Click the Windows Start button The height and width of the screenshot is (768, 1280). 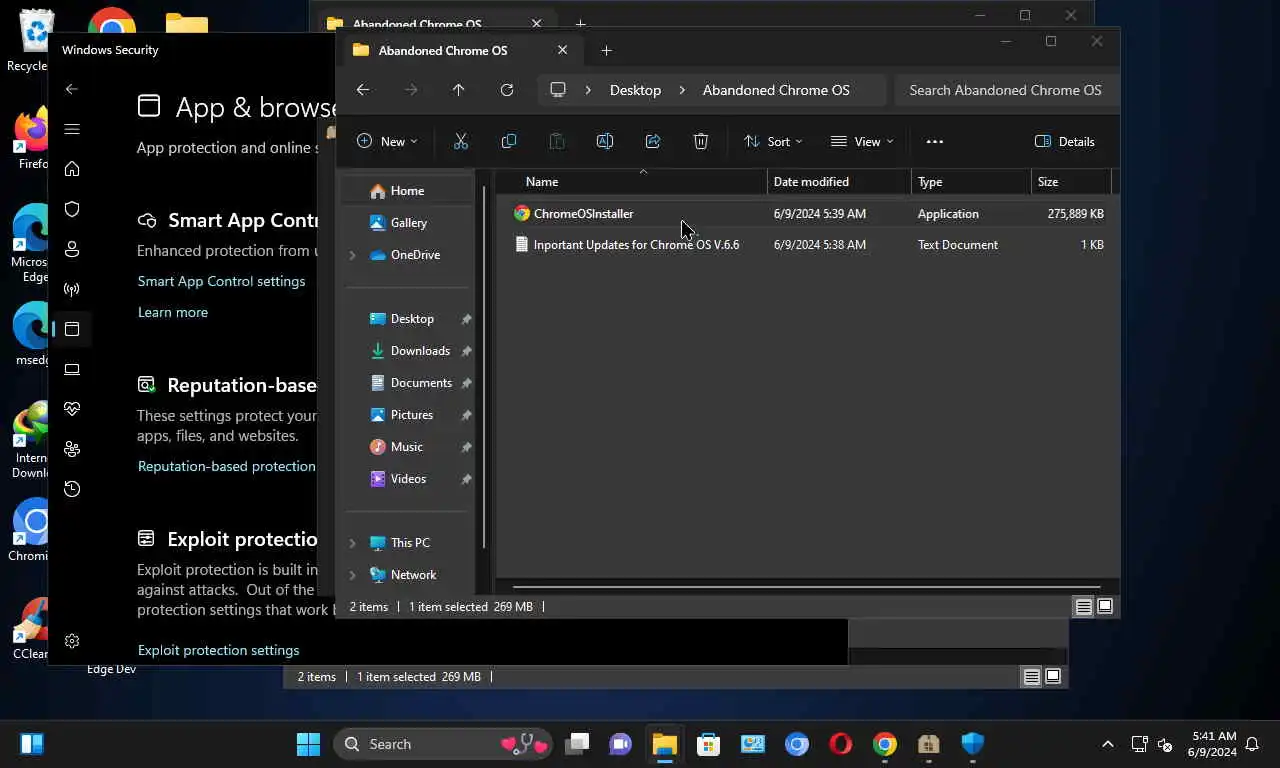tap(308, 744)
